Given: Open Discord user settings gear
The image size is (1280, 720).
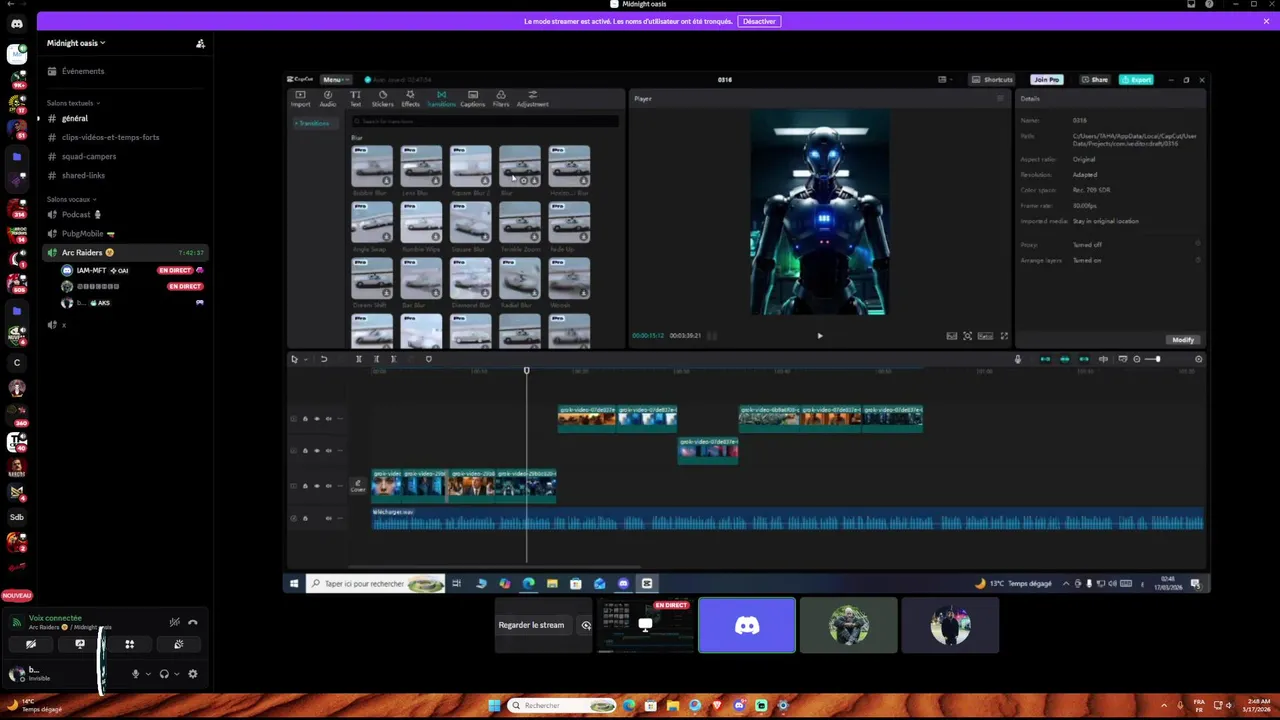Looking at the screenshot, I should [x=193, y=674].
